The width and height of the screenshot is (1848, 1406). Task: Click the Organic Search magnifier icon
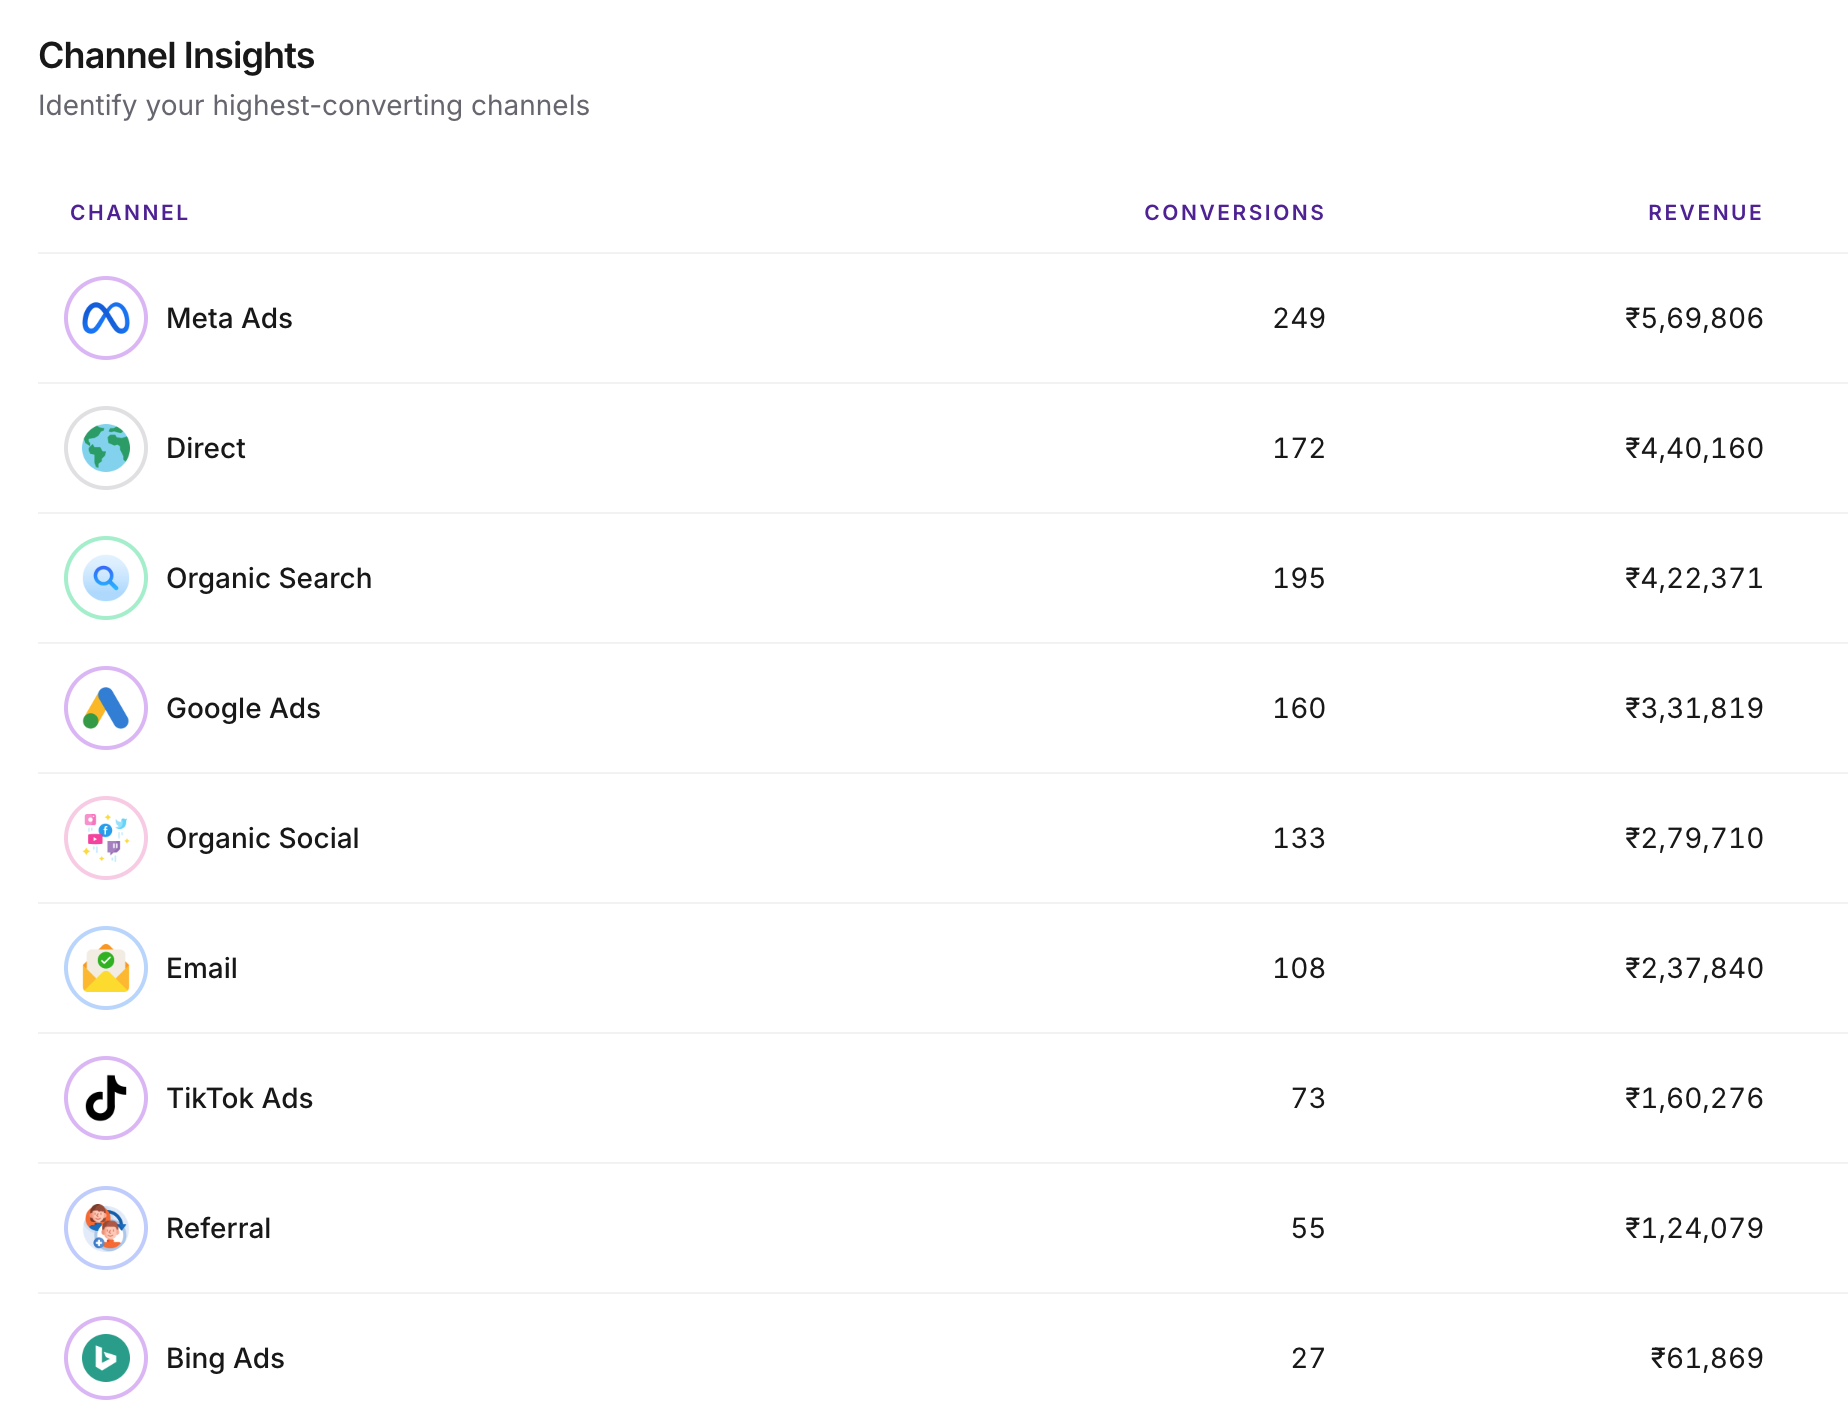[x=106, y=578]
